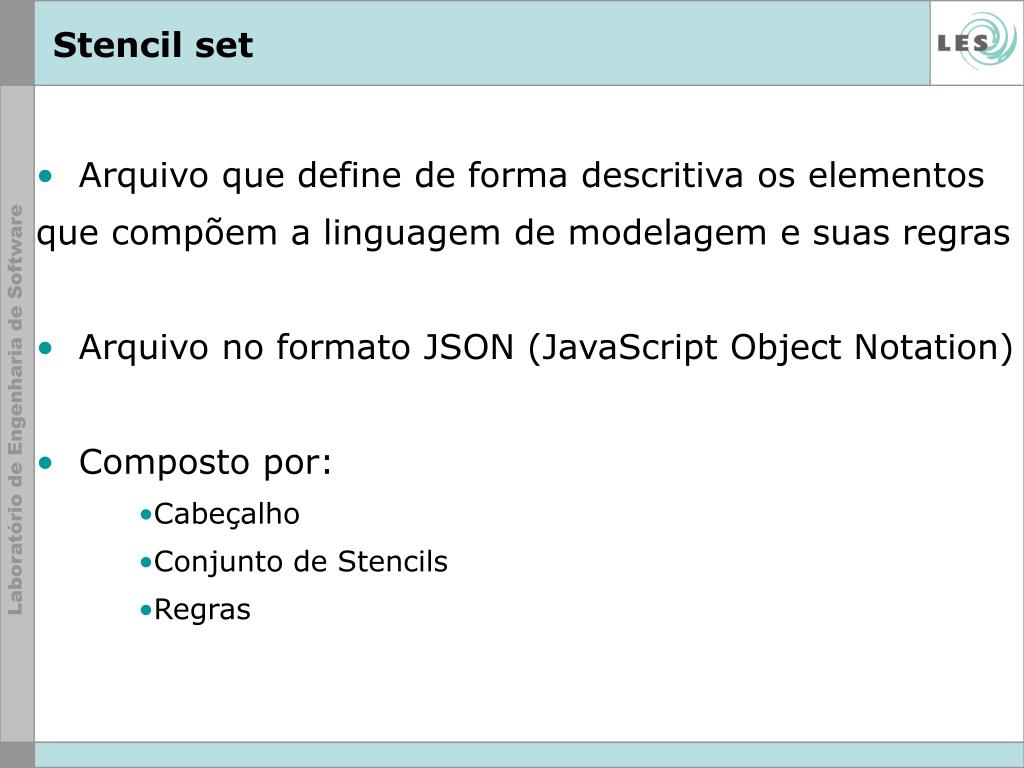This screenshot has width=1024, height=768.
Task: Select the Stencil set slide title
Action: click(x=153, y=45)
